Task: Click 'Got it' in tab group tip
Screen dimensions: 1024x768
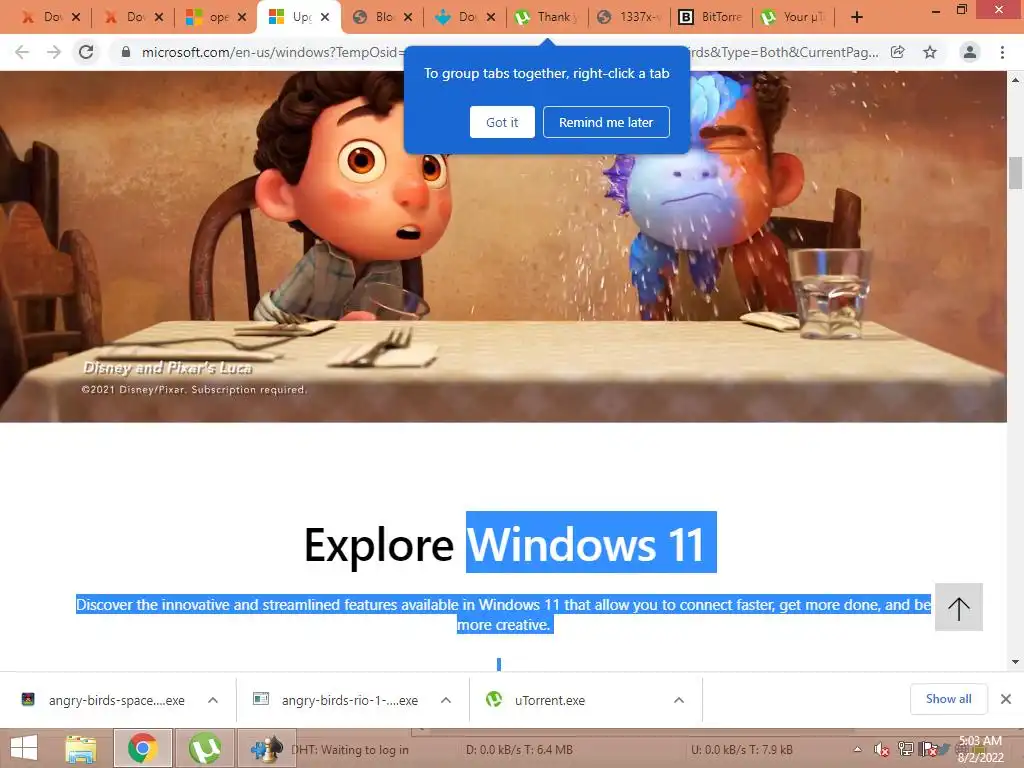Action: pos(502,122)
